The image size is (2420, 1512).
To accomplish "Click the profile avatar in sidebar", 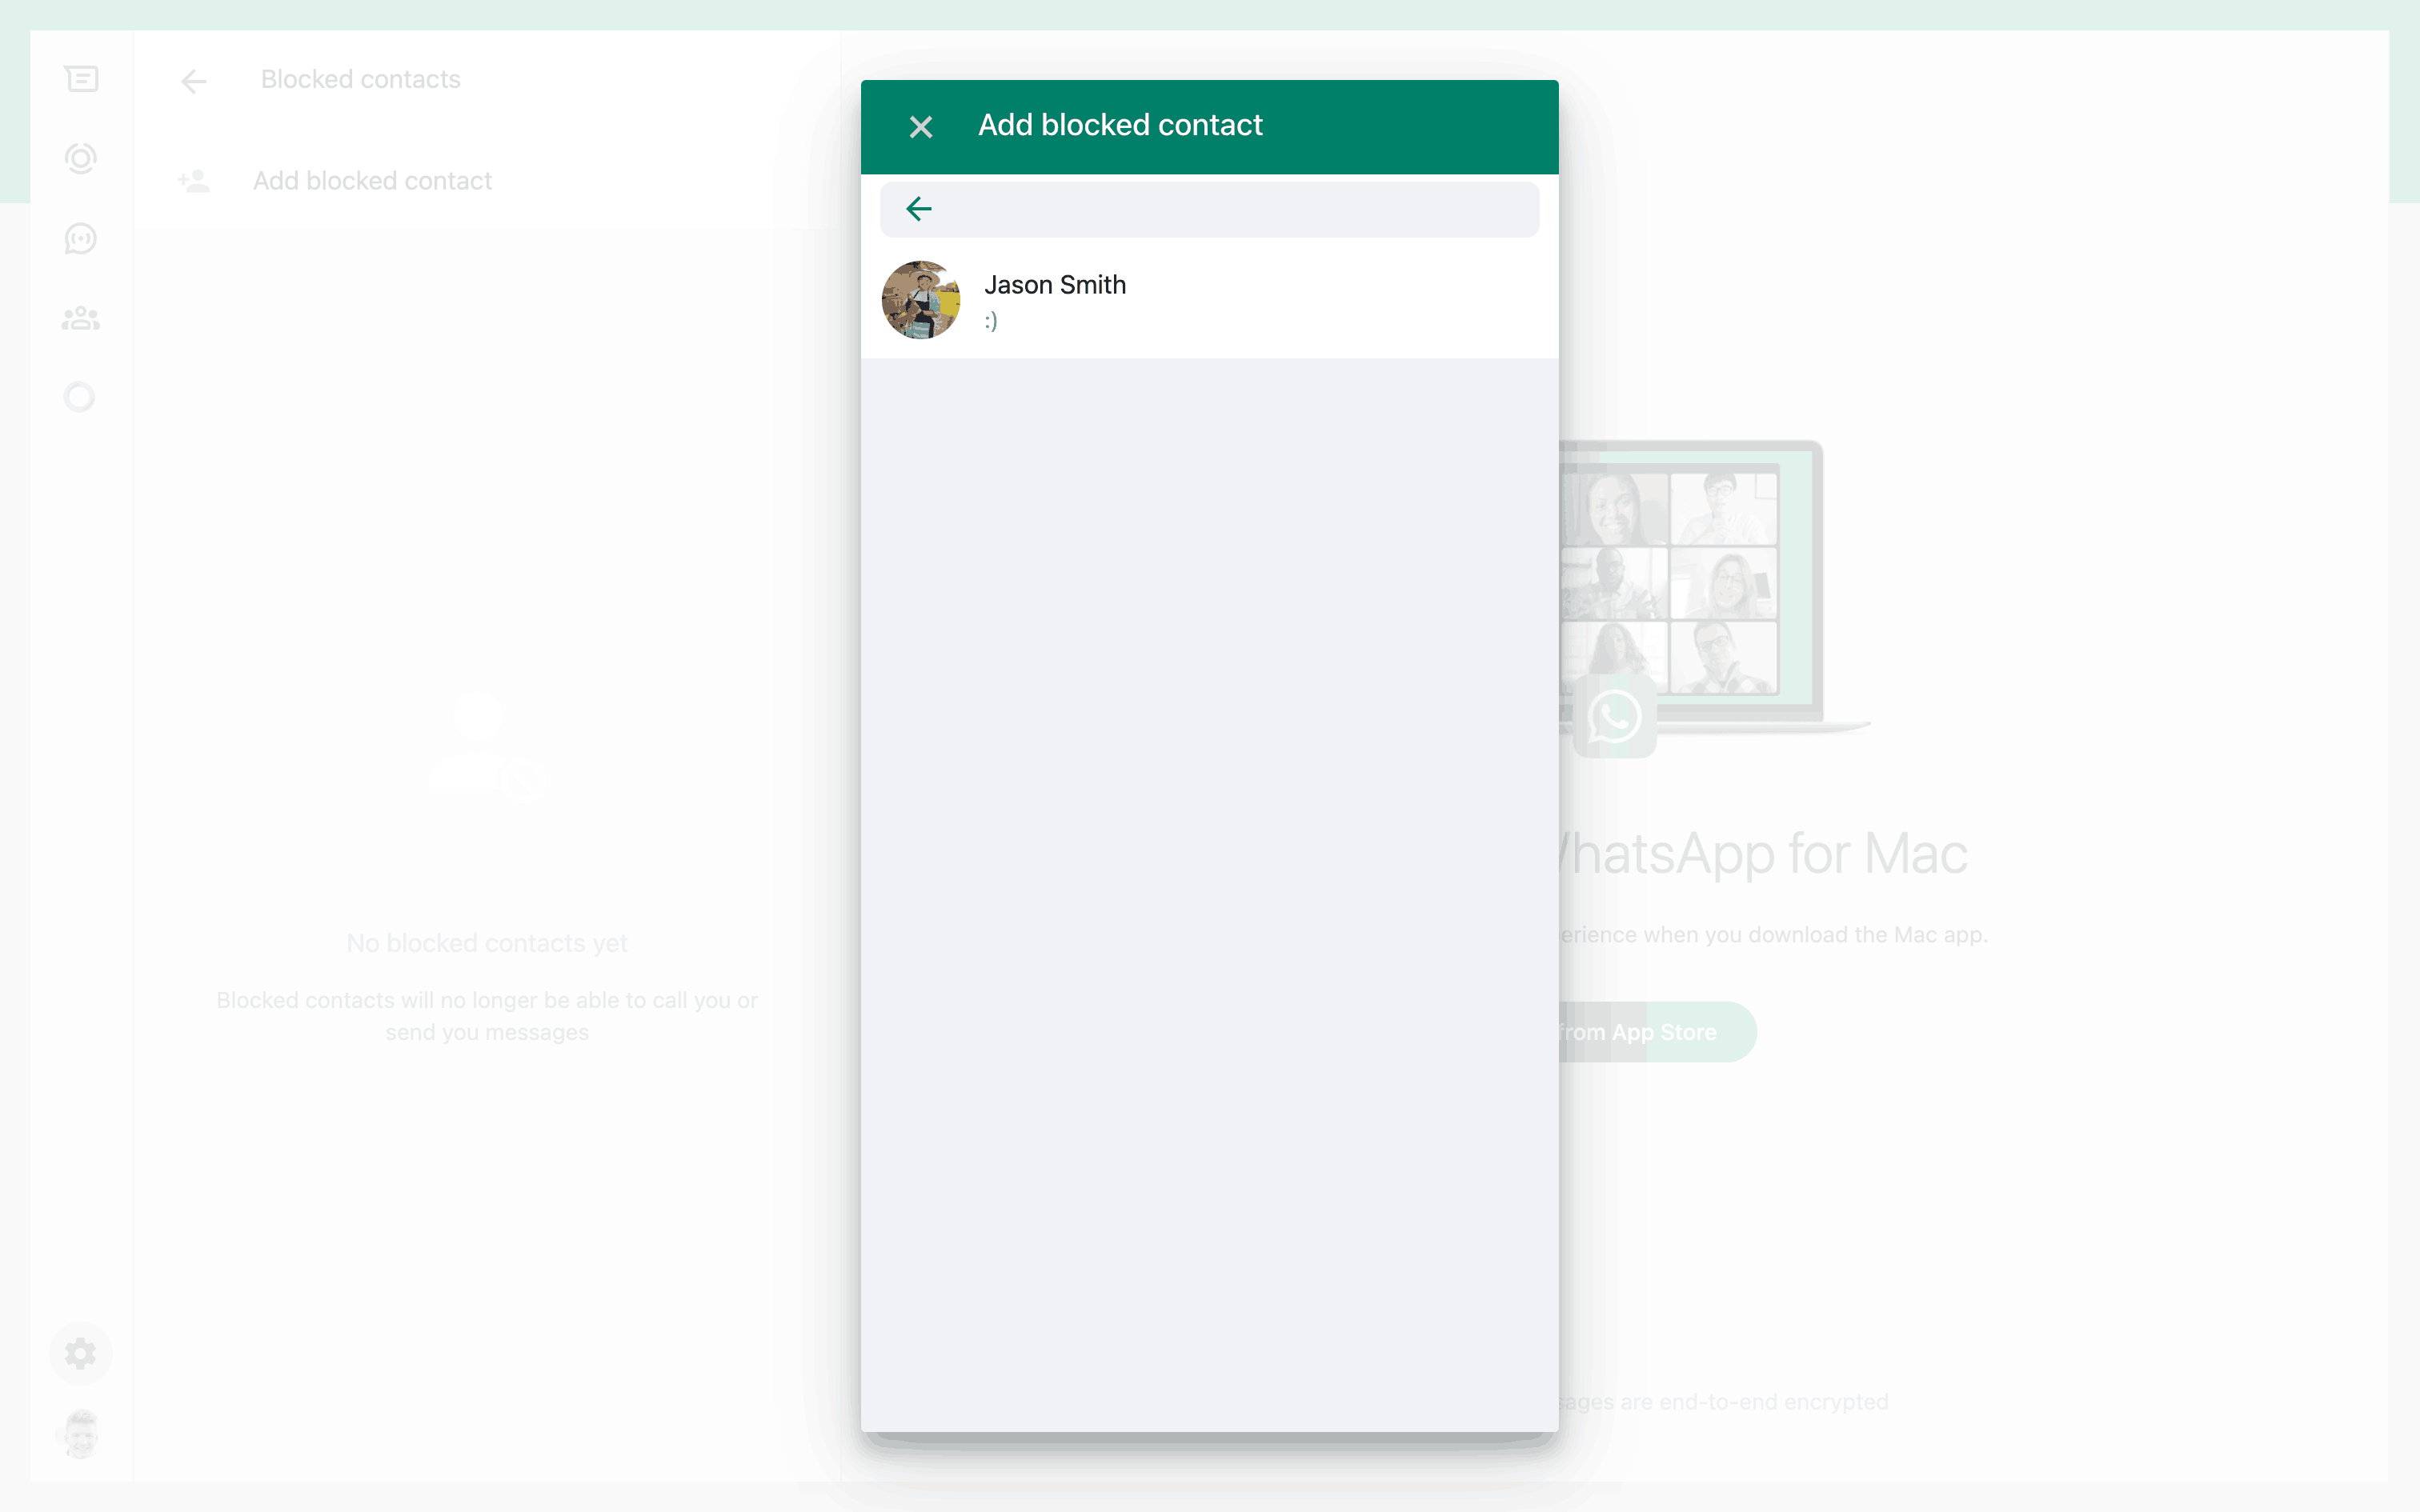I will coord(81,1433).
